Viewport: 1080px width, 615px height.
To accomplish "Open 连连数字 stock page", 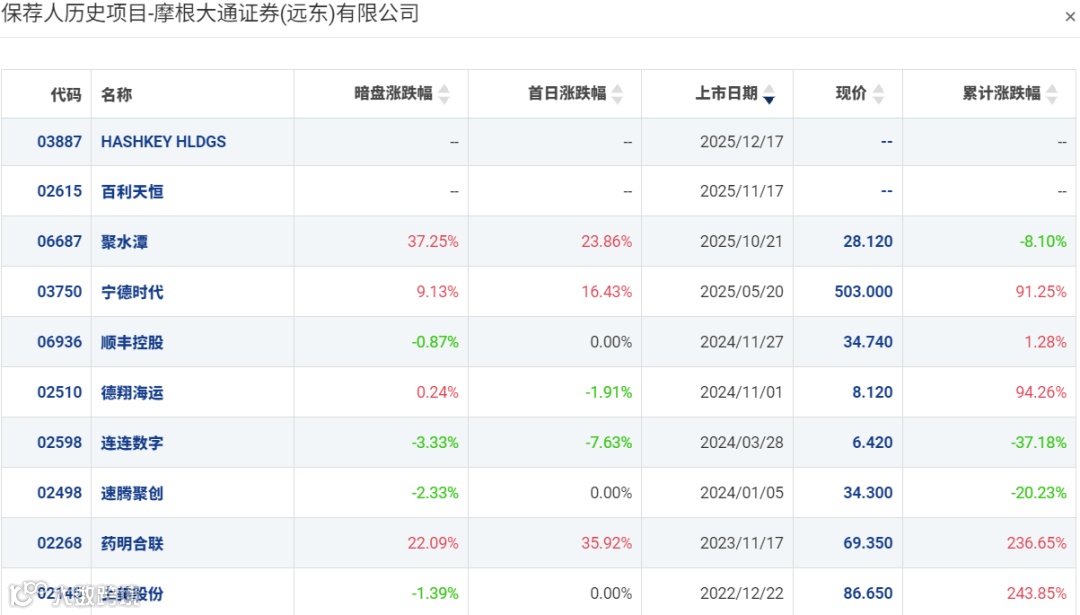I will point(132,443).
